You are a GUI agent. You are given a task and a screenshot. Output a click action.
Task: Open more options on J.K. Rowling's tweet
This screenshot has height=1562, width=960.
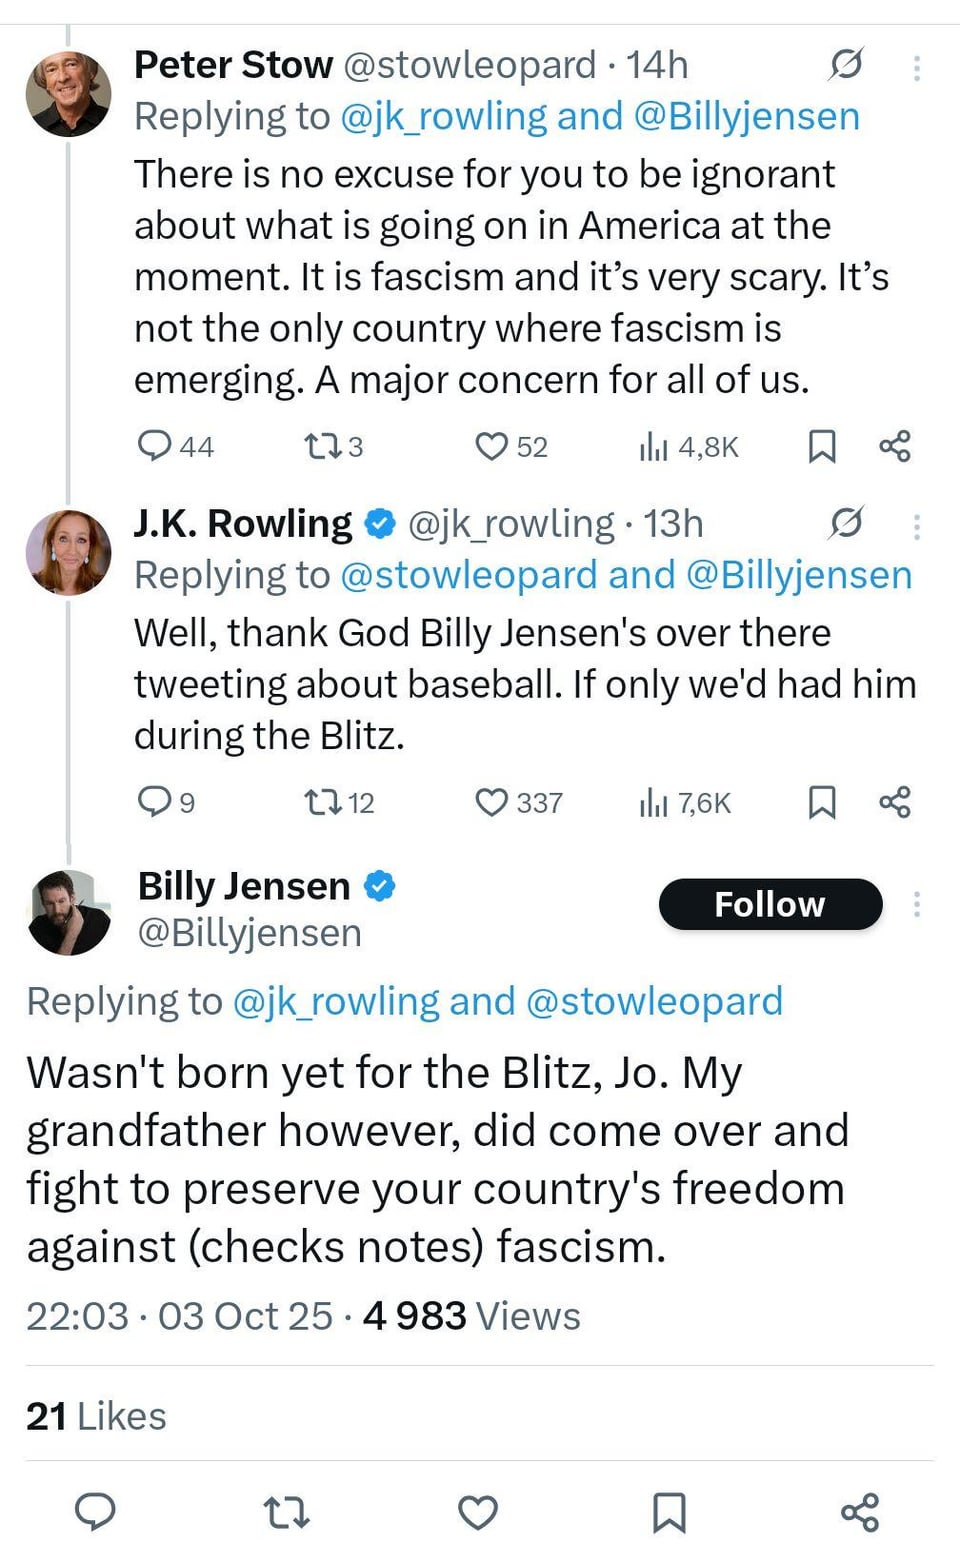916,527
